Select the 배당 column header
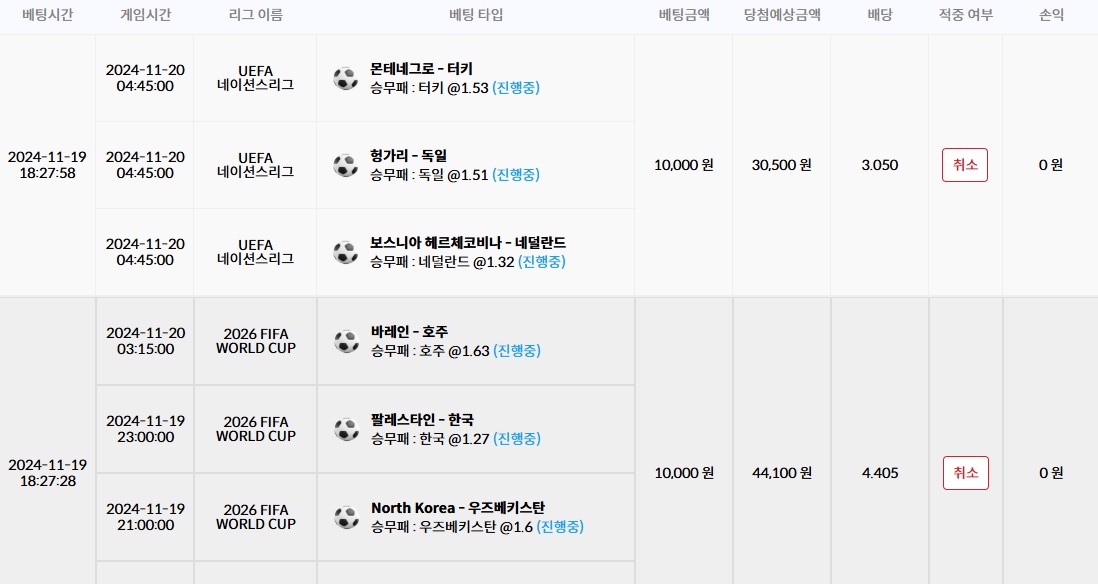The height and width of the screenshot is (584, 1098). pyautogui.click(x=880, y=15)
